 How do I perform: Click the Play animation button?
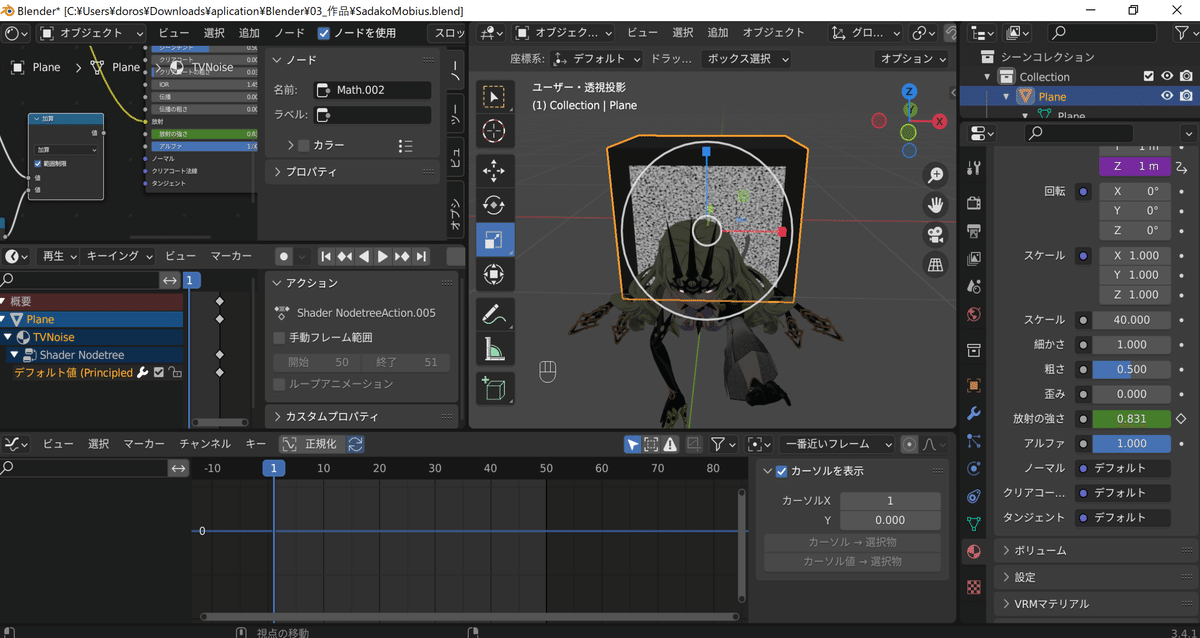[x=383, y=257]
